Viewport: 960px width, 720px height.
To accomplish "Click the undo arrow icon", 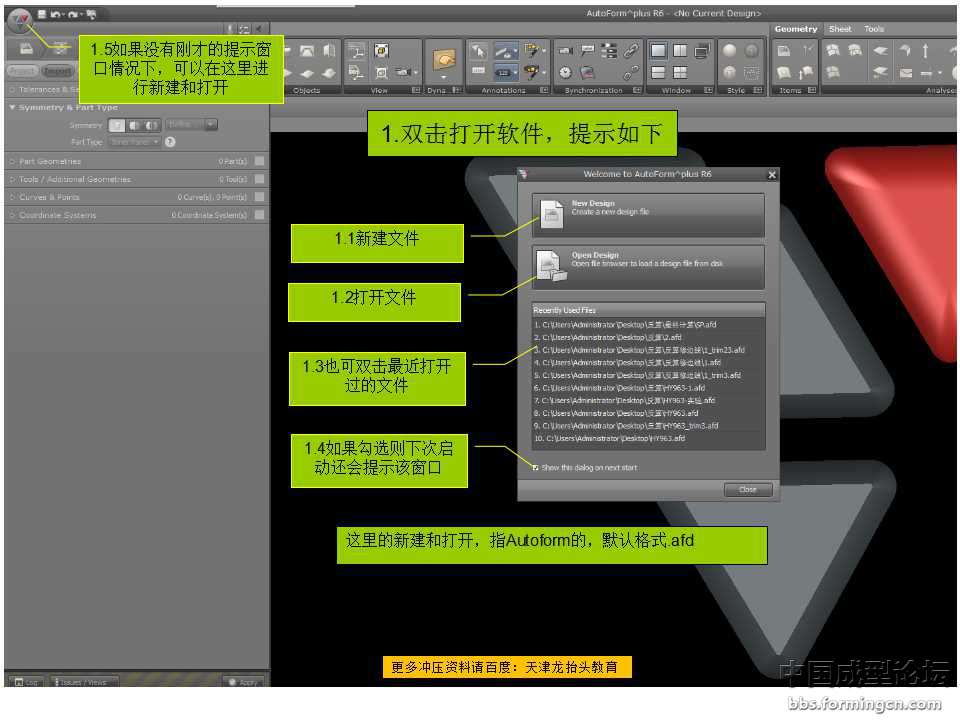I will [x=56, y=14].
